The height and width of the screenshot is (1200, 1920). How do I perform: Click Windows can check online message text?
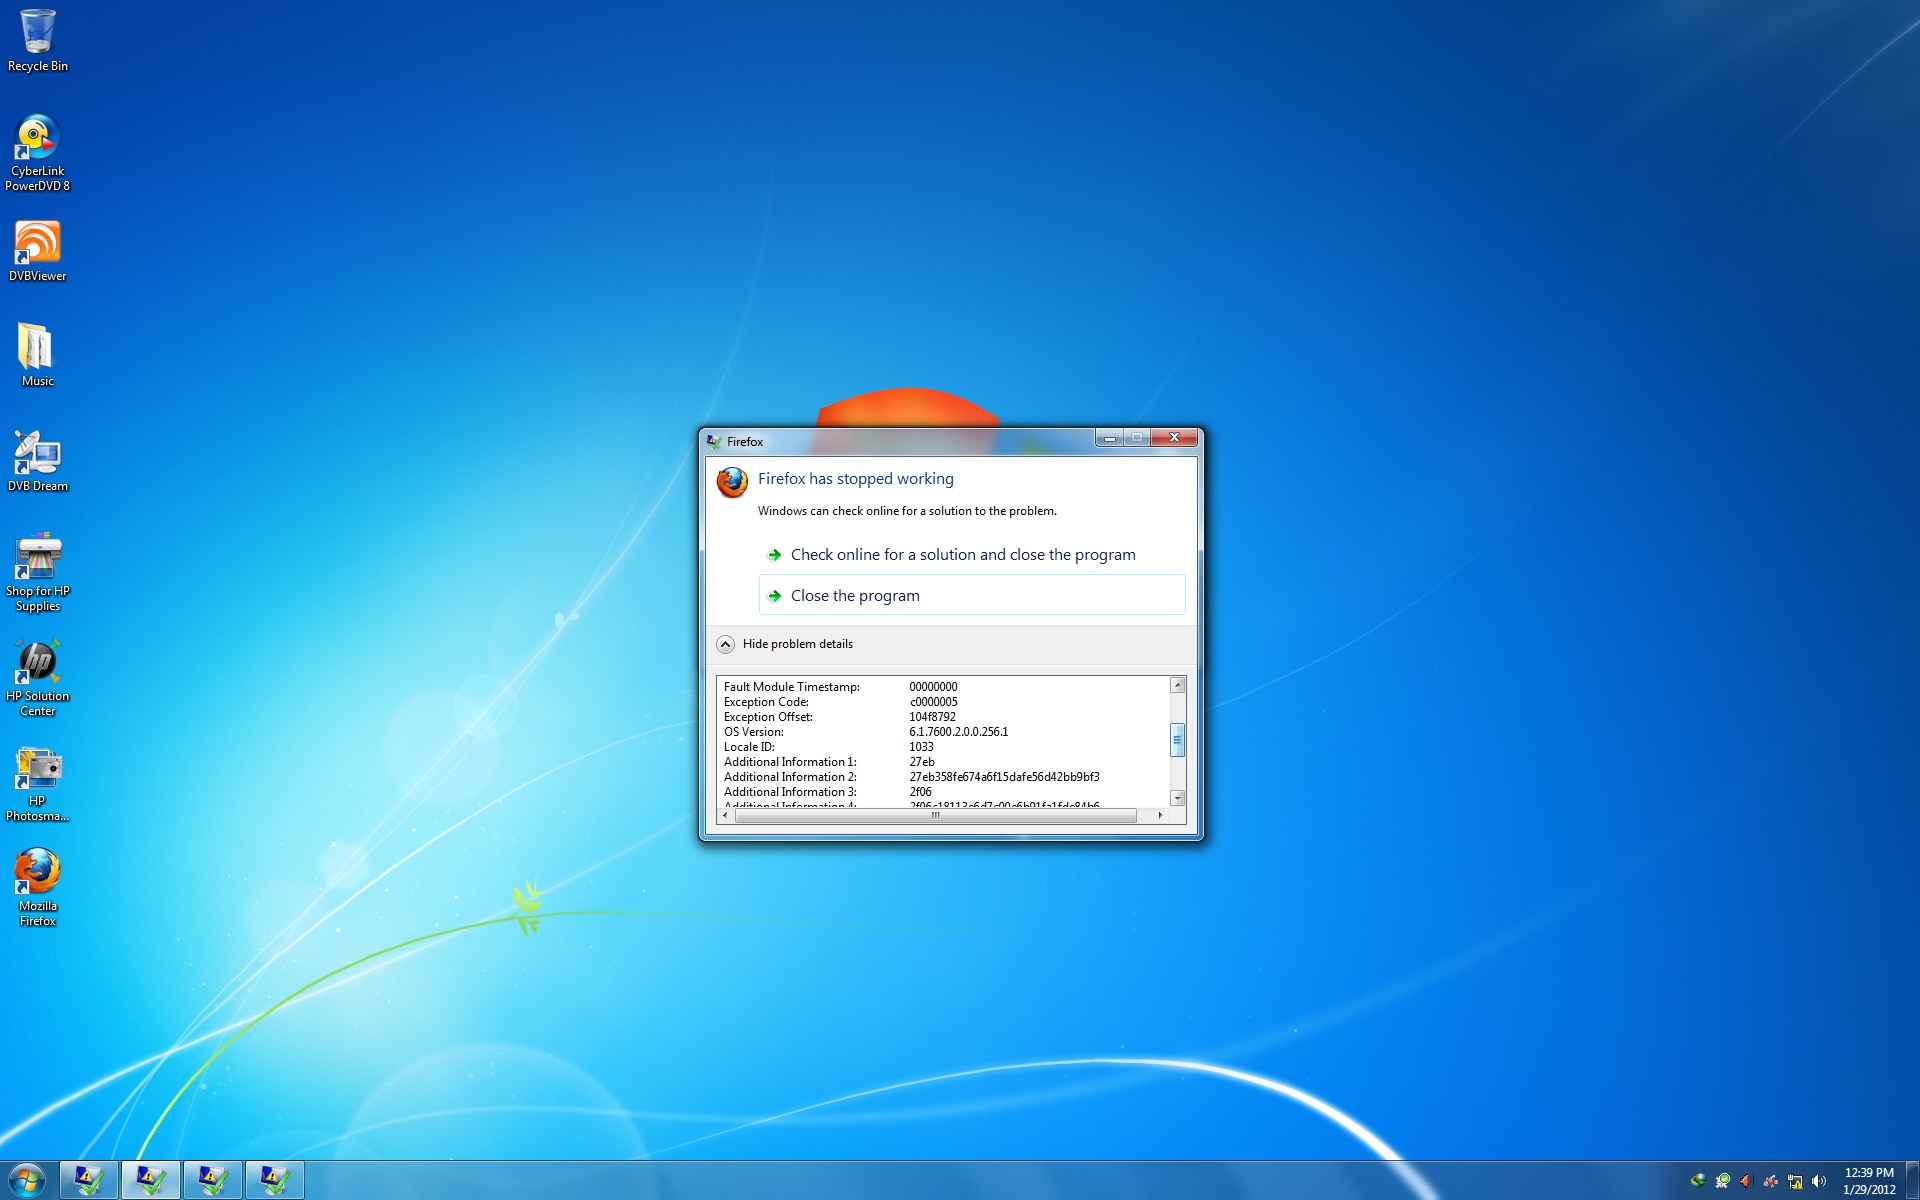tap(907, 511)
